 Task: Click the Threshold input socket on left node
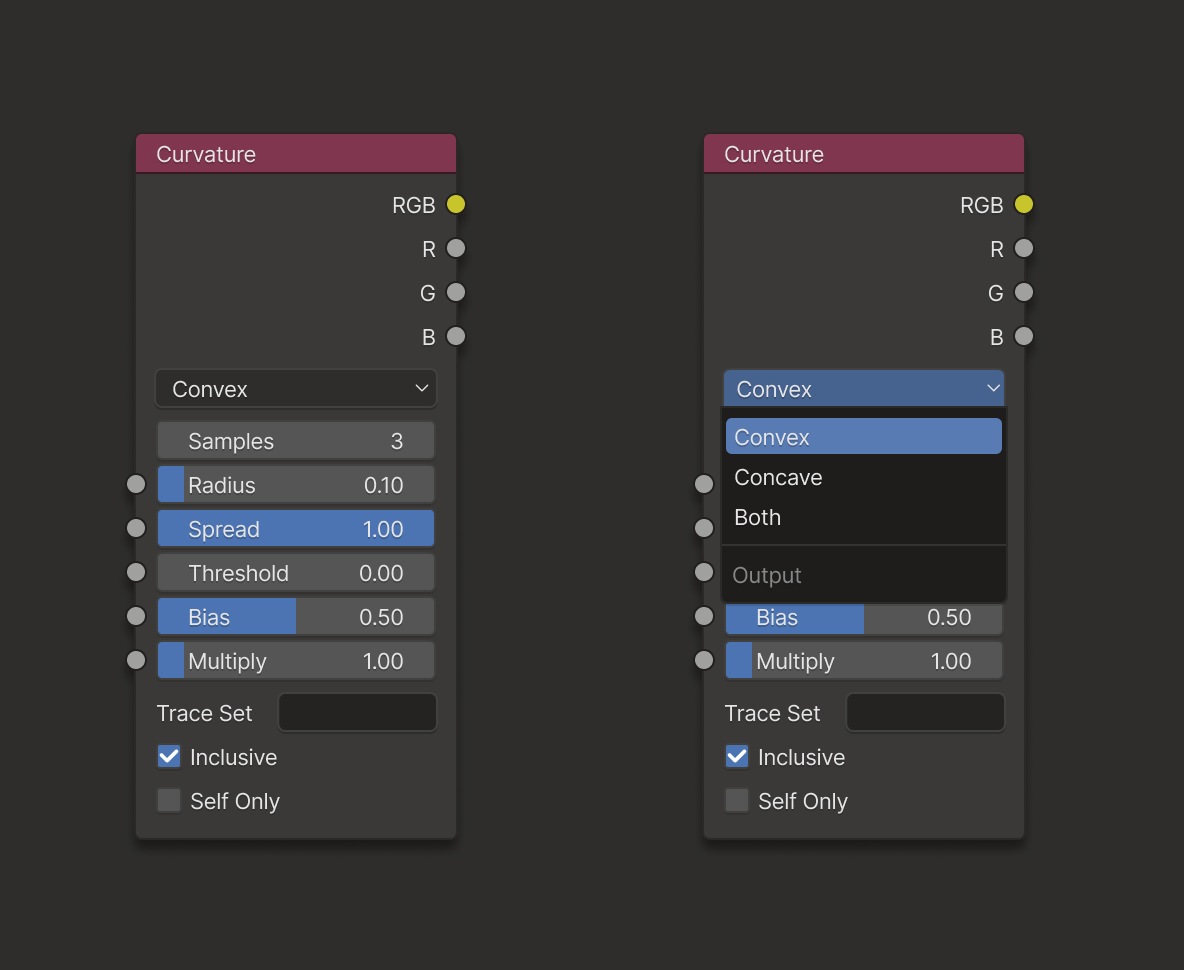pos(136,572)
